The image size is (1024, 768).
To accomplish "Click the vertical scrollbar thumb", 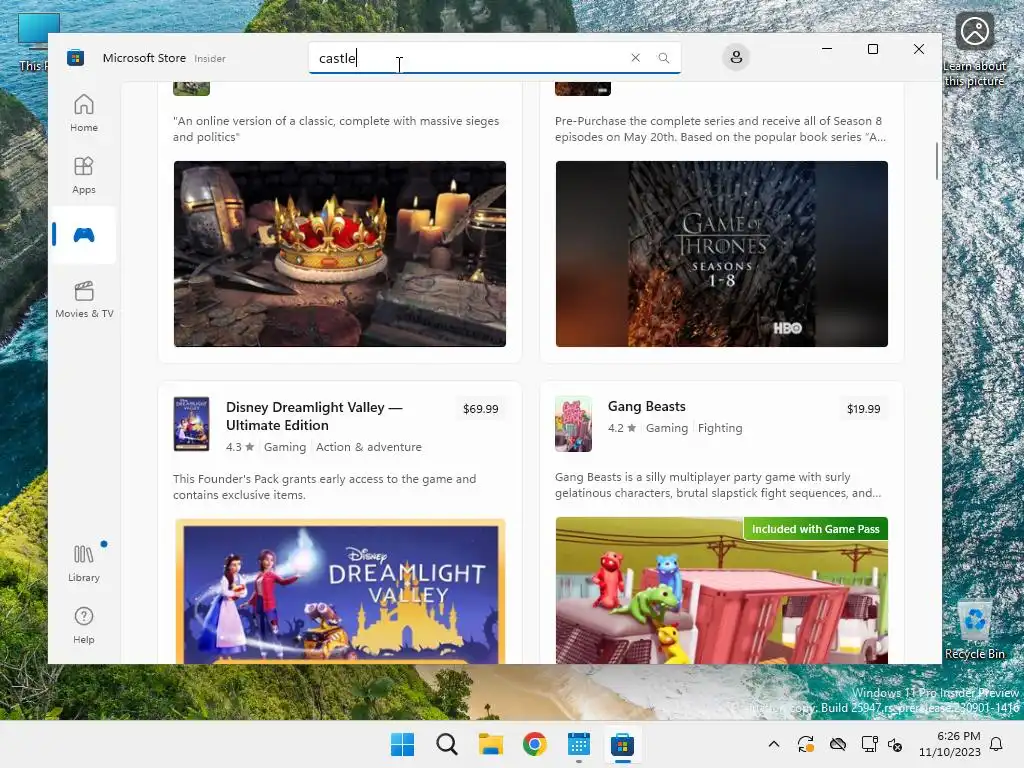I will (937, 161).
